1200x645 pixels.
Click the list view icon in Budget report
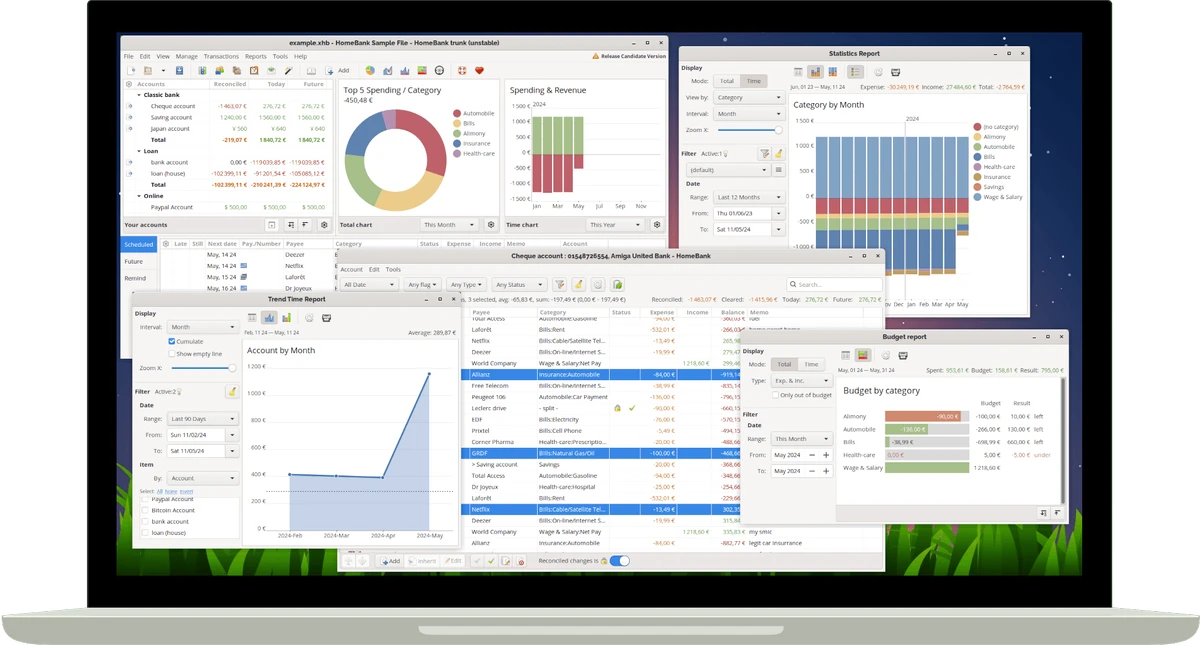pyautogui.click(x=845, y=355)
